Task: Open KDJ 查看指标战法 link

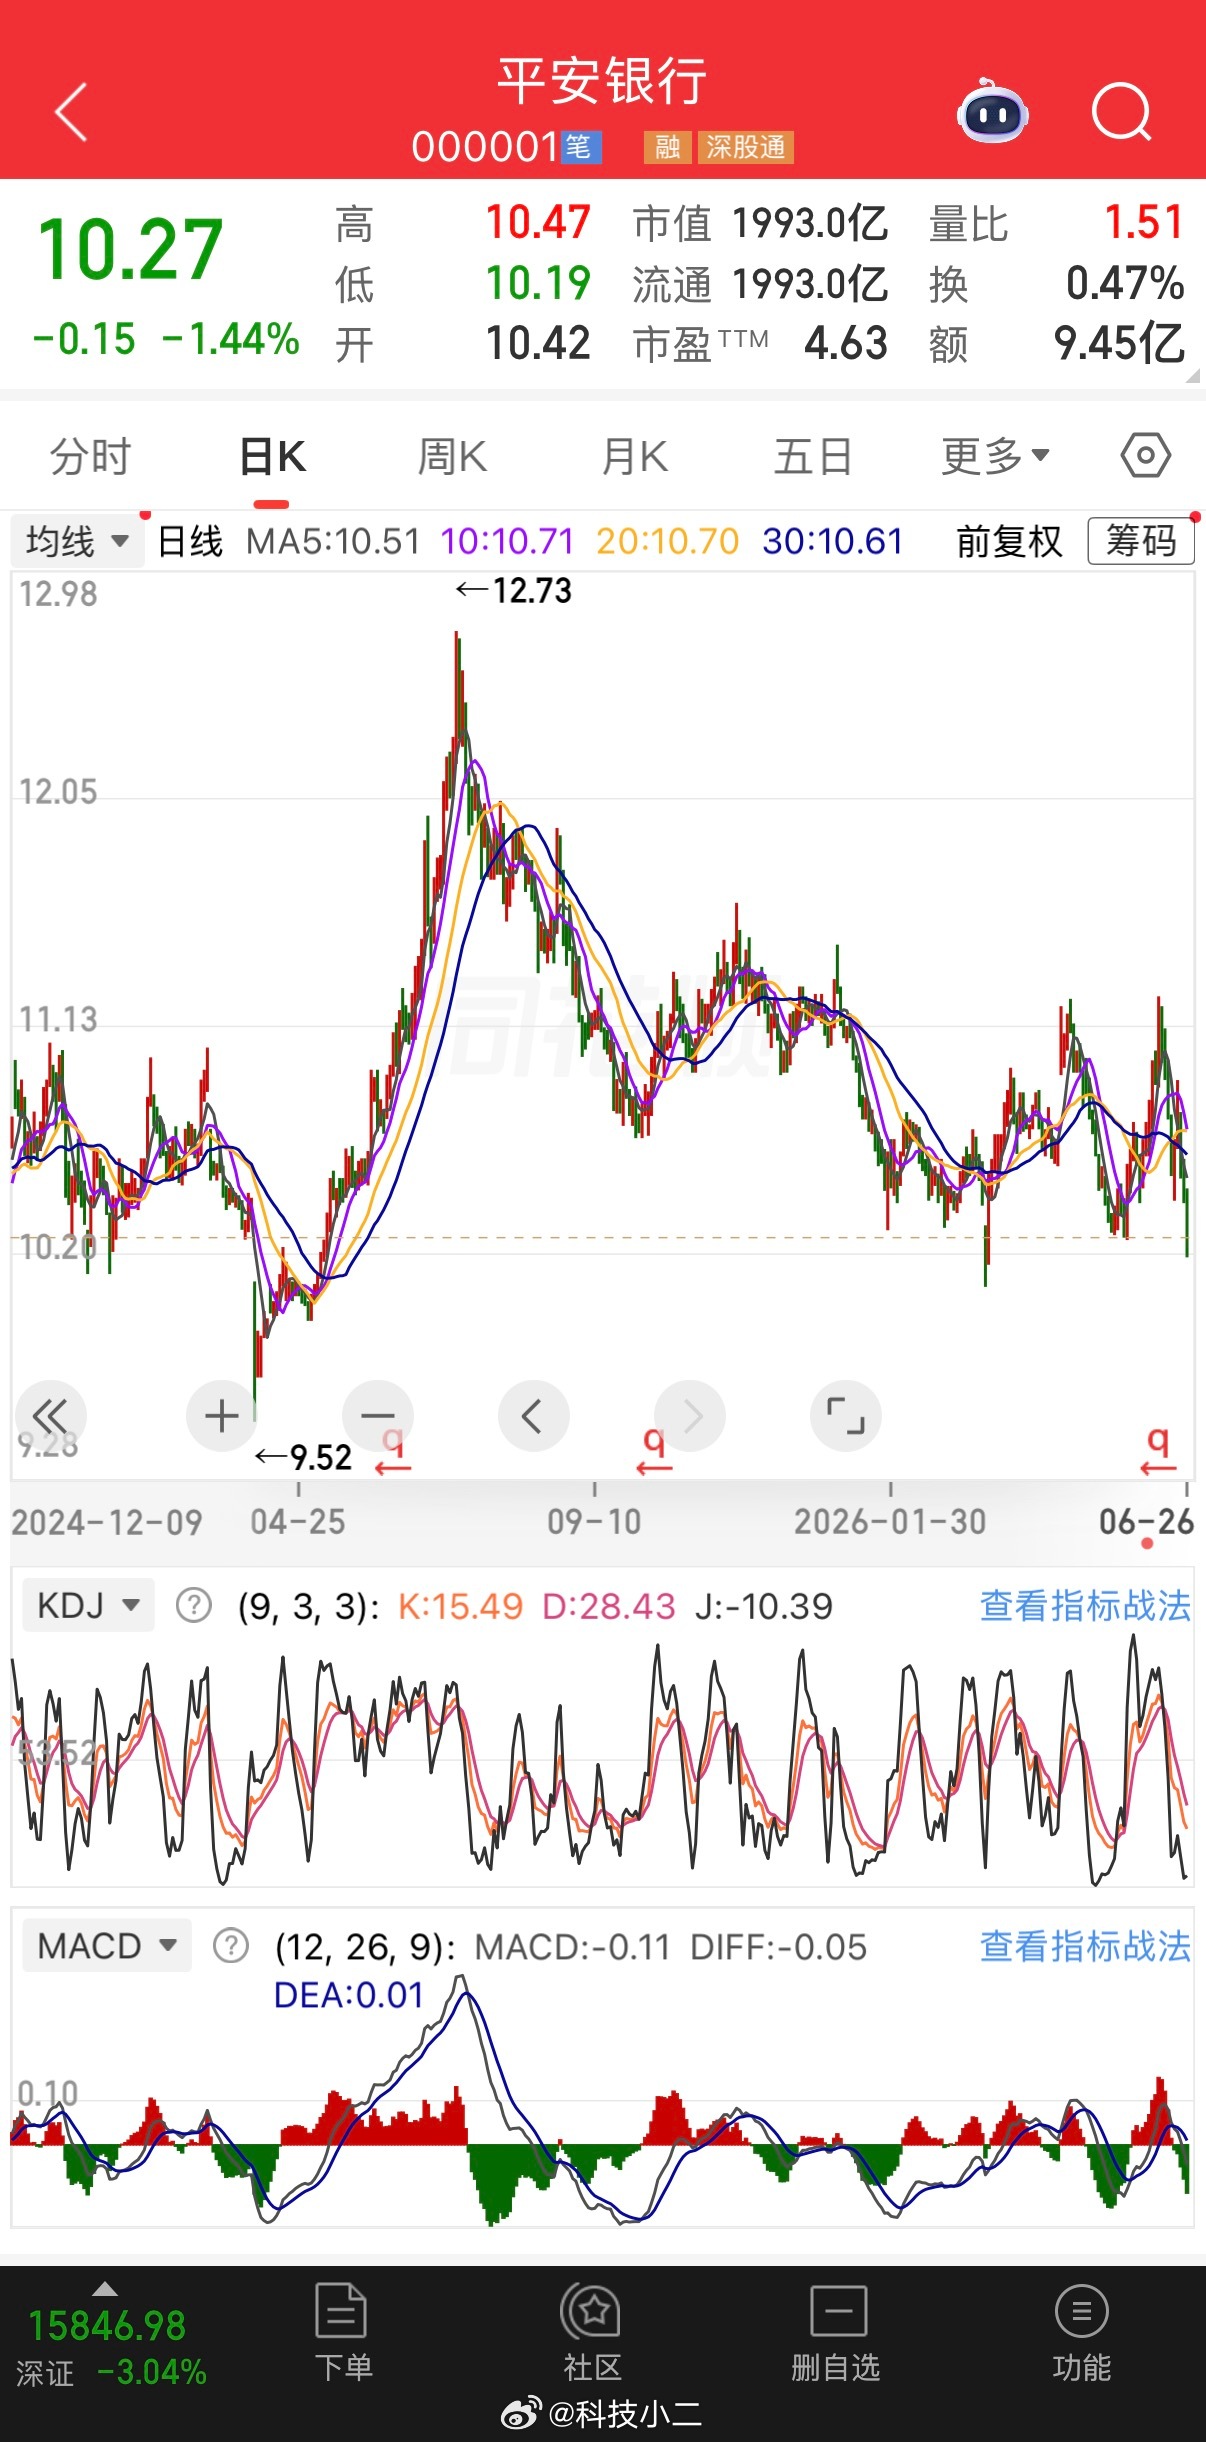Action: [1085, 1606]
